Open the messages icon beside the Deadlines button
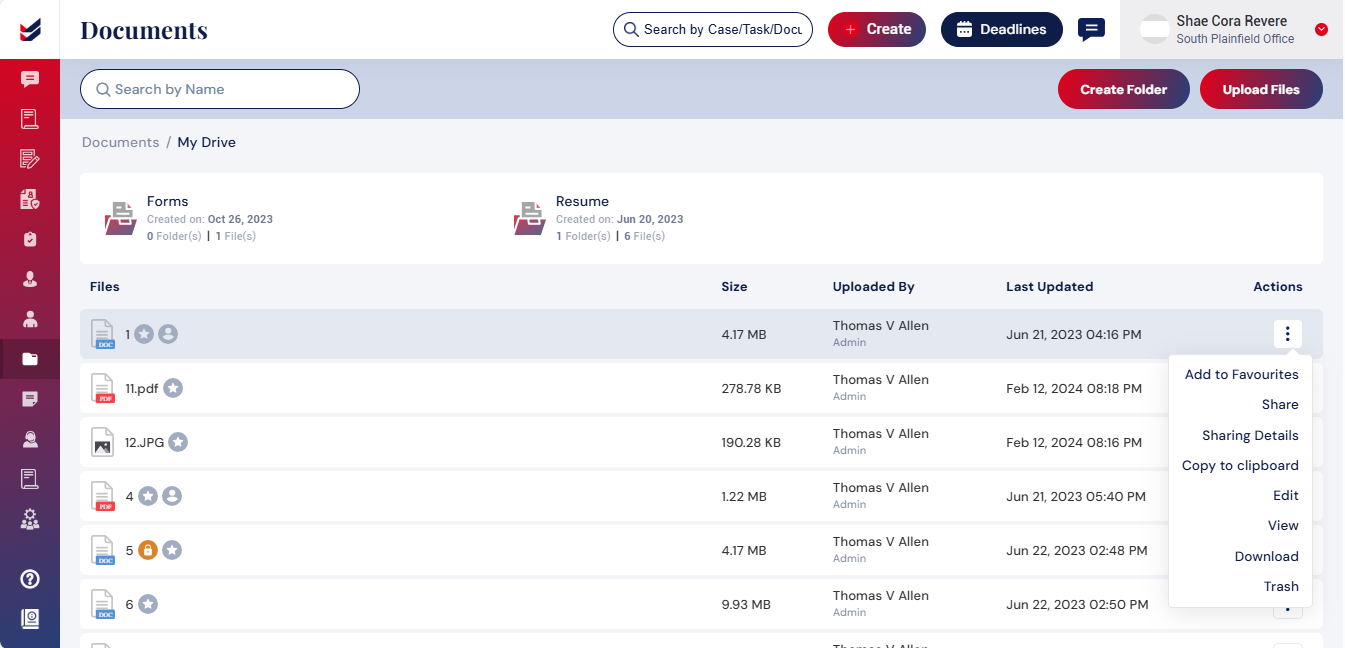This screenshot has height=648, width=1345. tap(1091, 30)
